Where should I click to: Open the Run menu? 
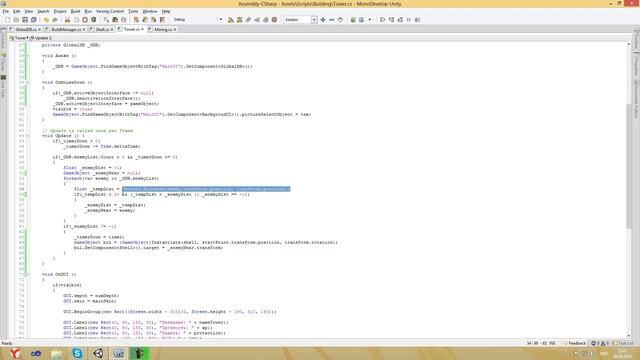pos(88,11)
